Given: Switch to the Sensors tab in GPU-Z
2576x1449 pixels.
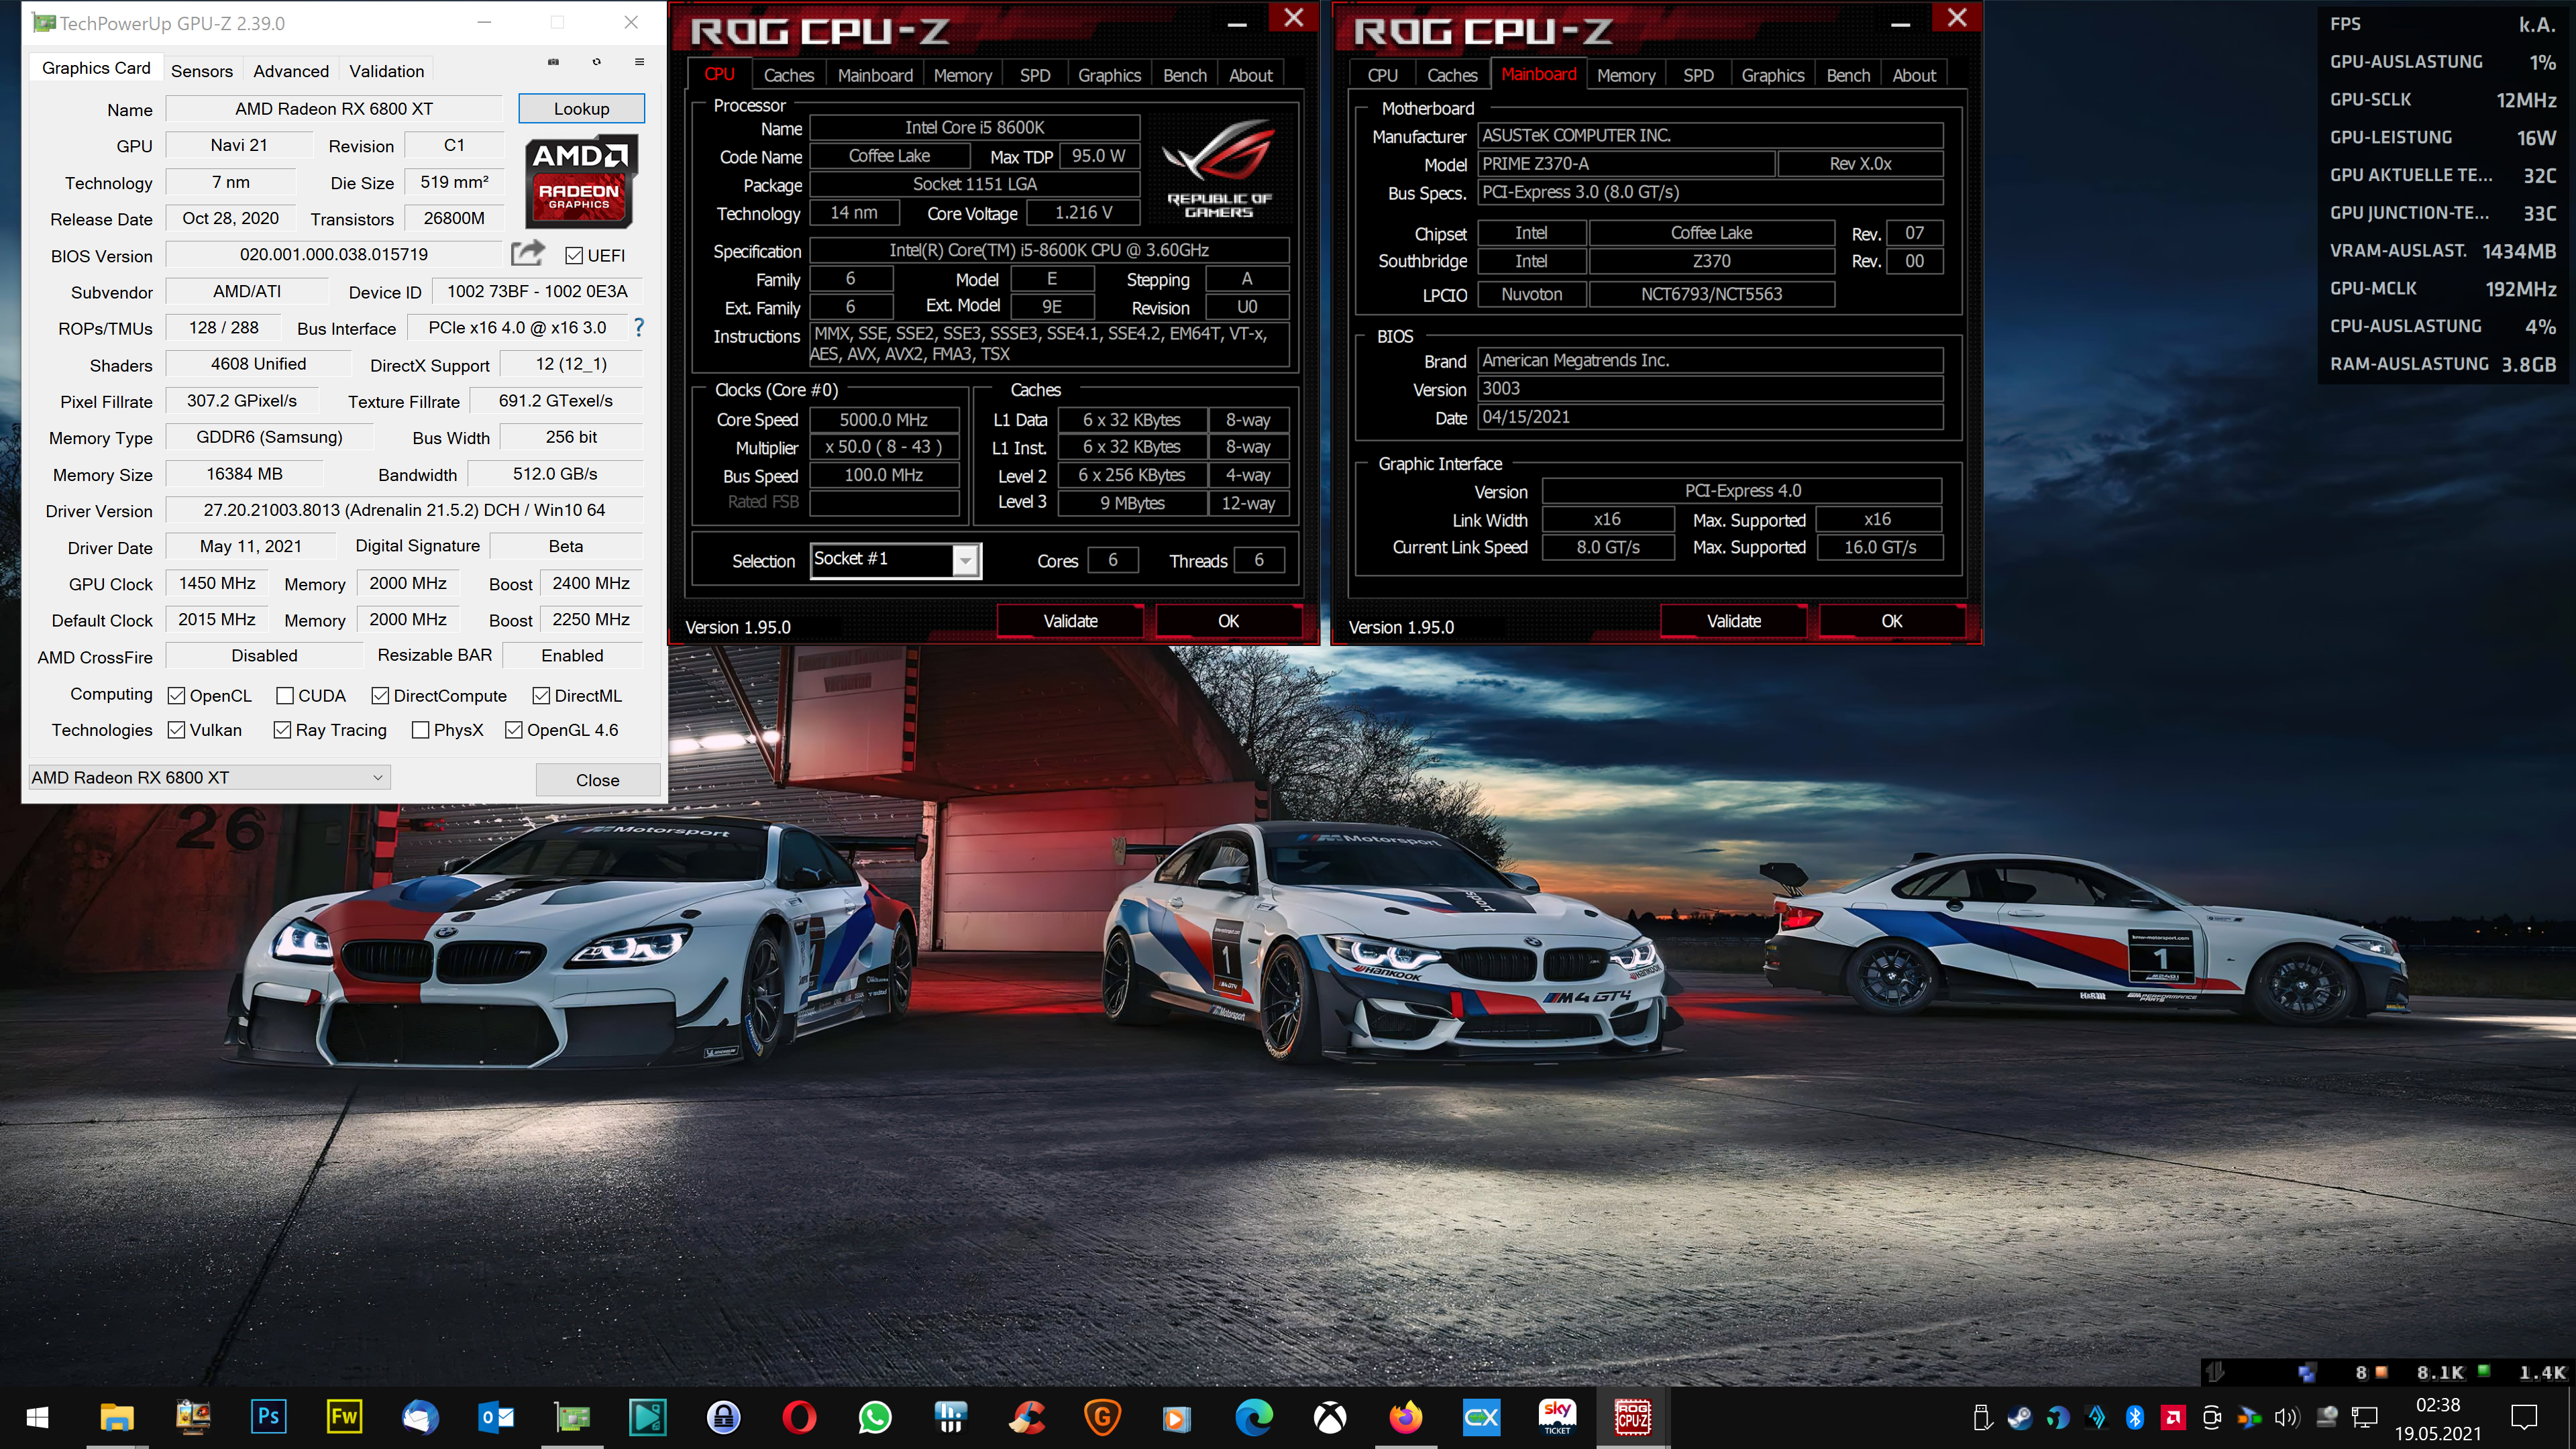Looking at the screenshot, I should (202, 71).
